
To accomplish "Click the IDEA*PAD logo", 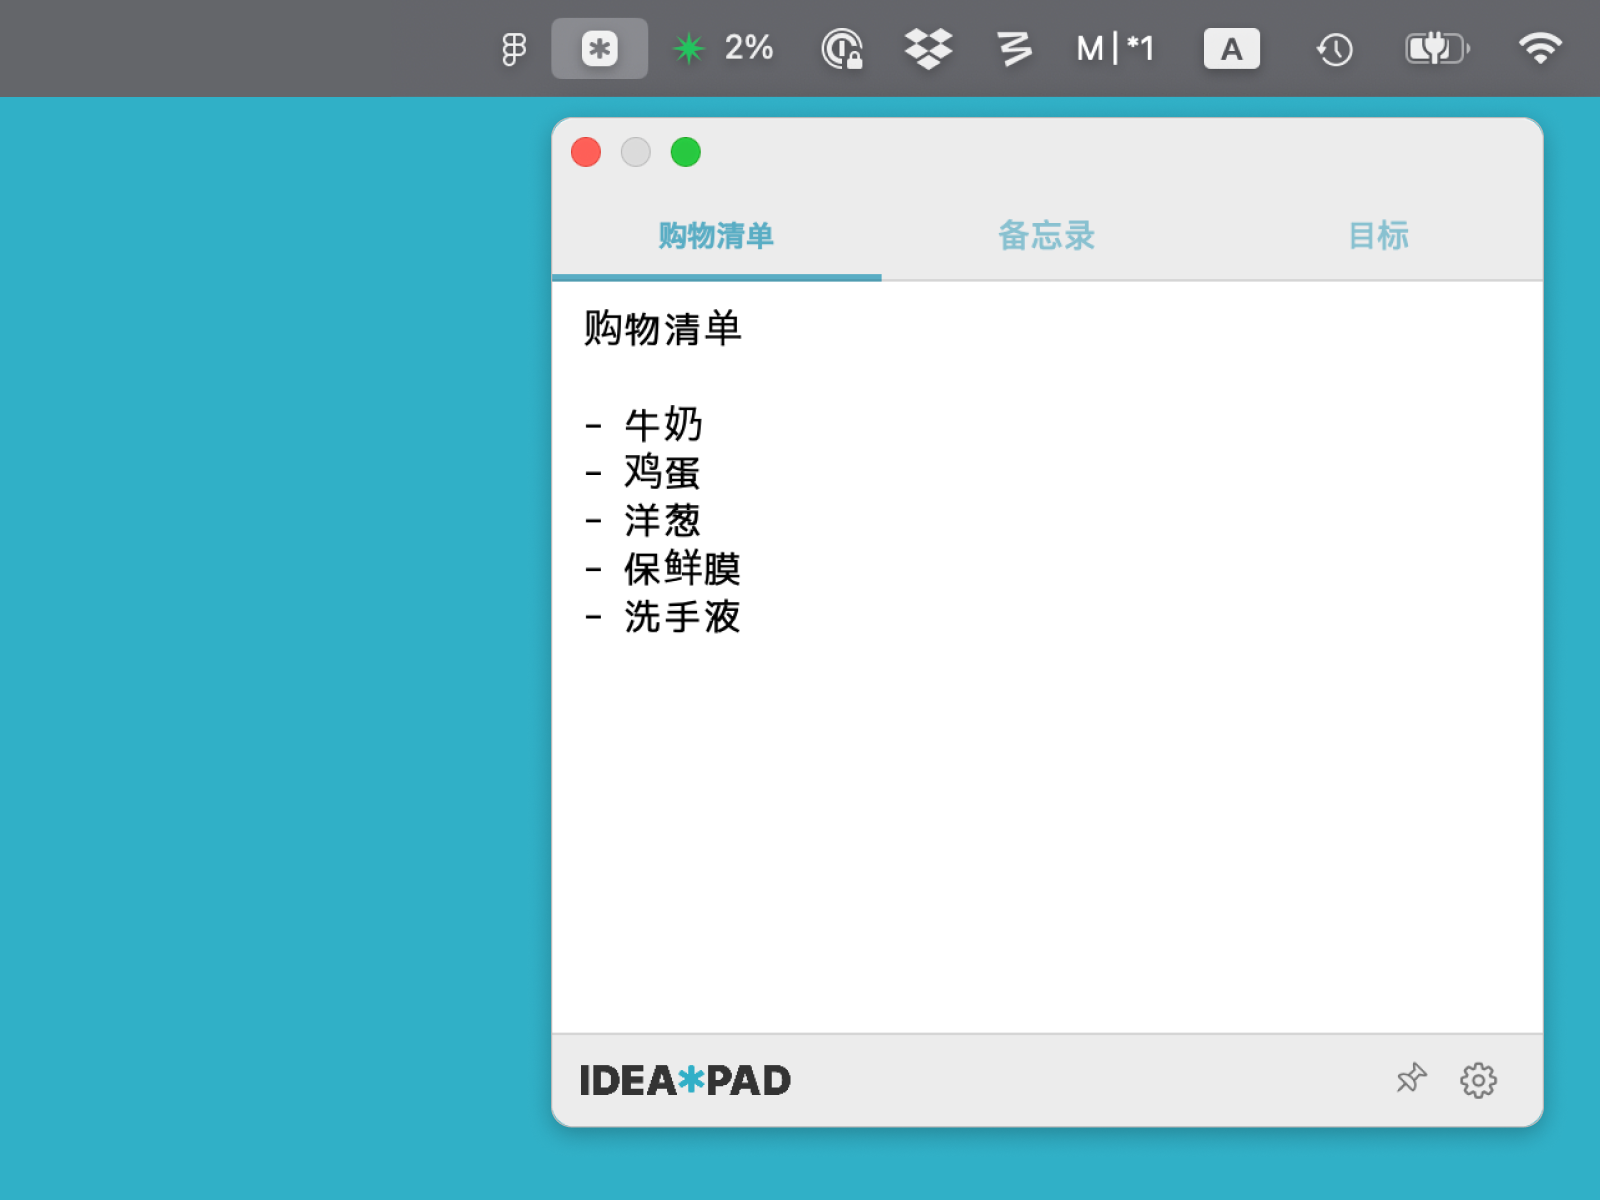I will 684,1079.
